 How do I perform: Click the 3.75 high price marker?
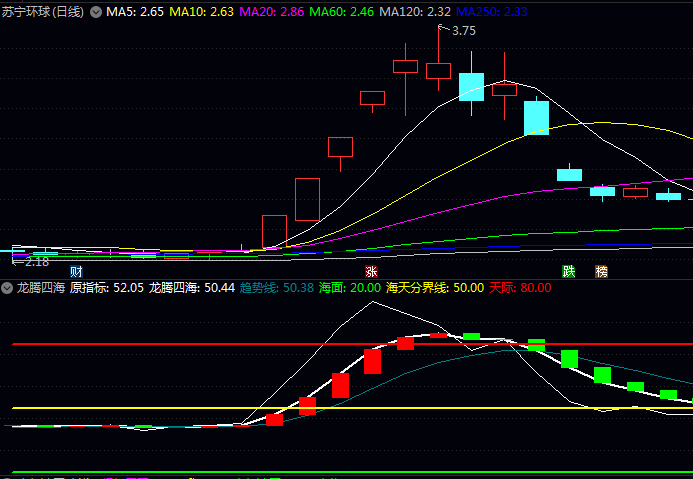pyautogui.click(x=463, y=31)
